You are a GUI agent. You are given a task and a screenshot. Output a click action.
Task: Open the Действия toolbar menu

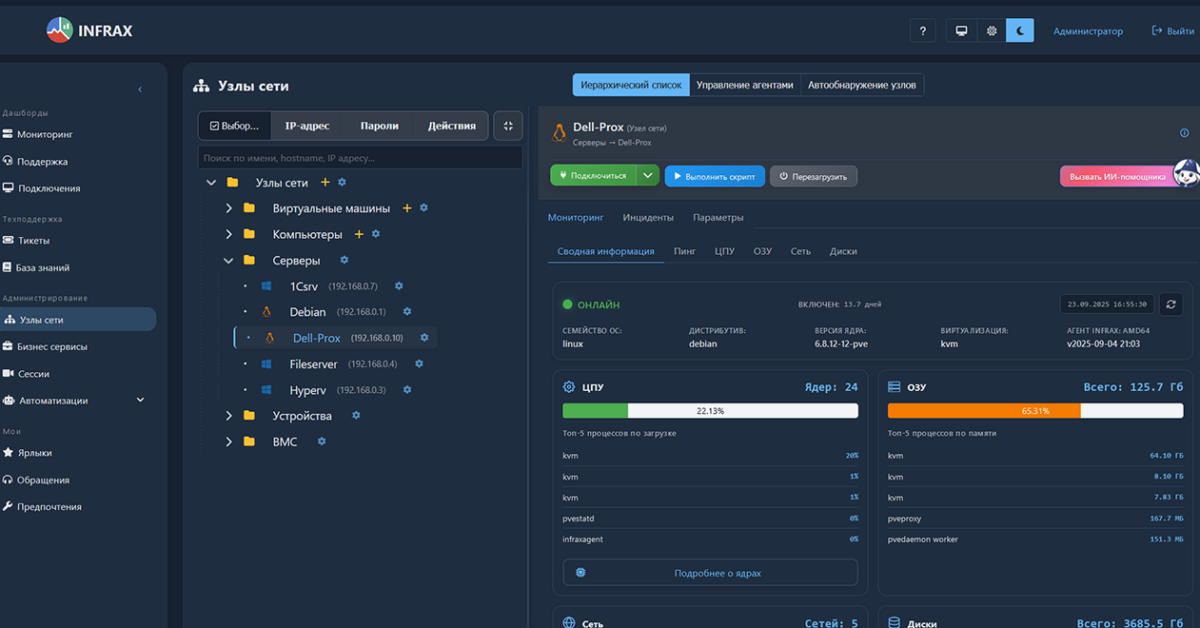(x=452, y=126)
